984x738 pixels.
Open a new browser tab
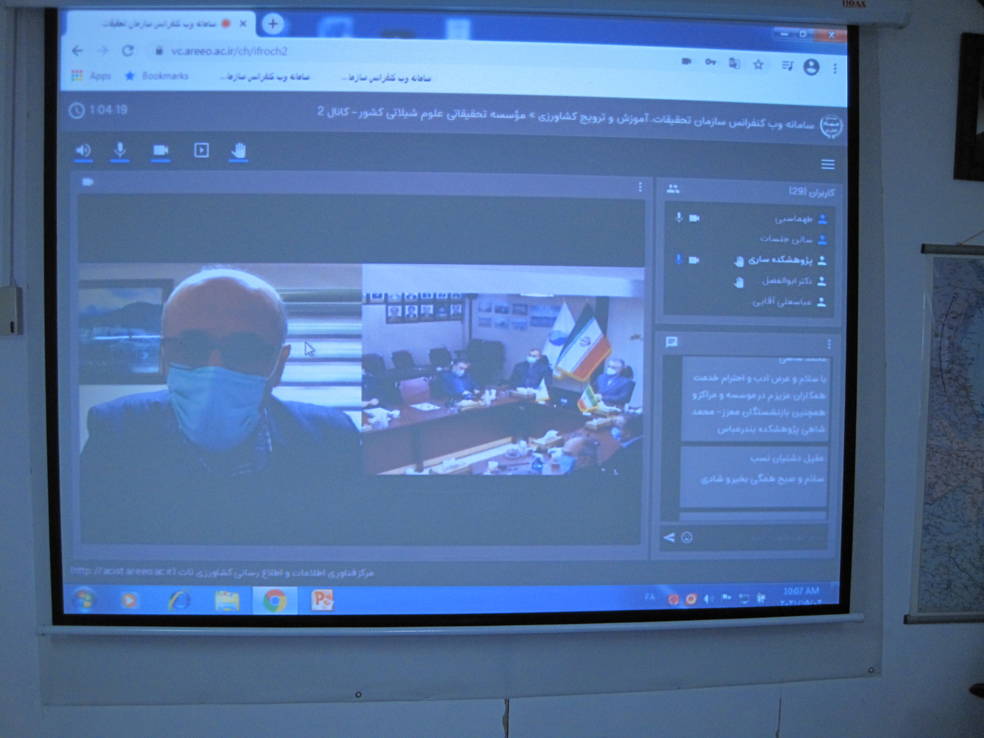coord(273,24)
